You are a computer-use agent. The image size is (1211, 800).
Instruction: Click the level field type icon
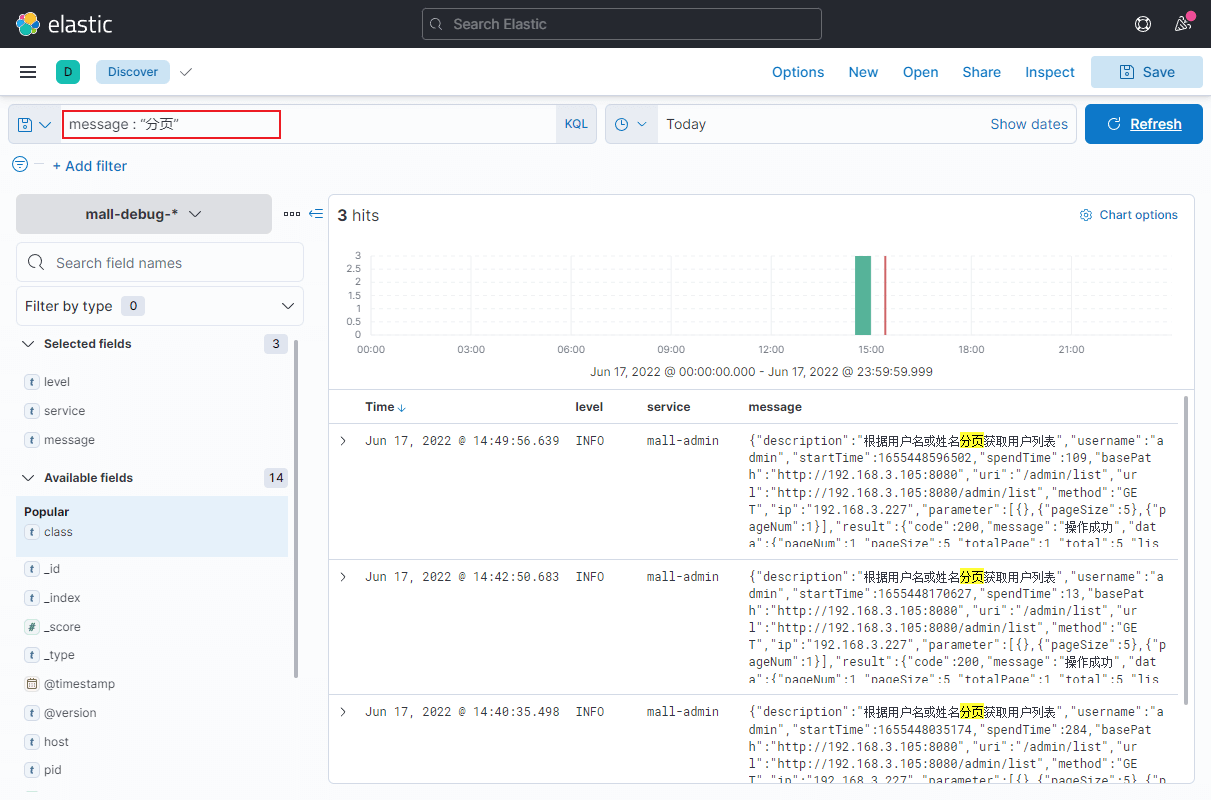(x=32, y=382)
